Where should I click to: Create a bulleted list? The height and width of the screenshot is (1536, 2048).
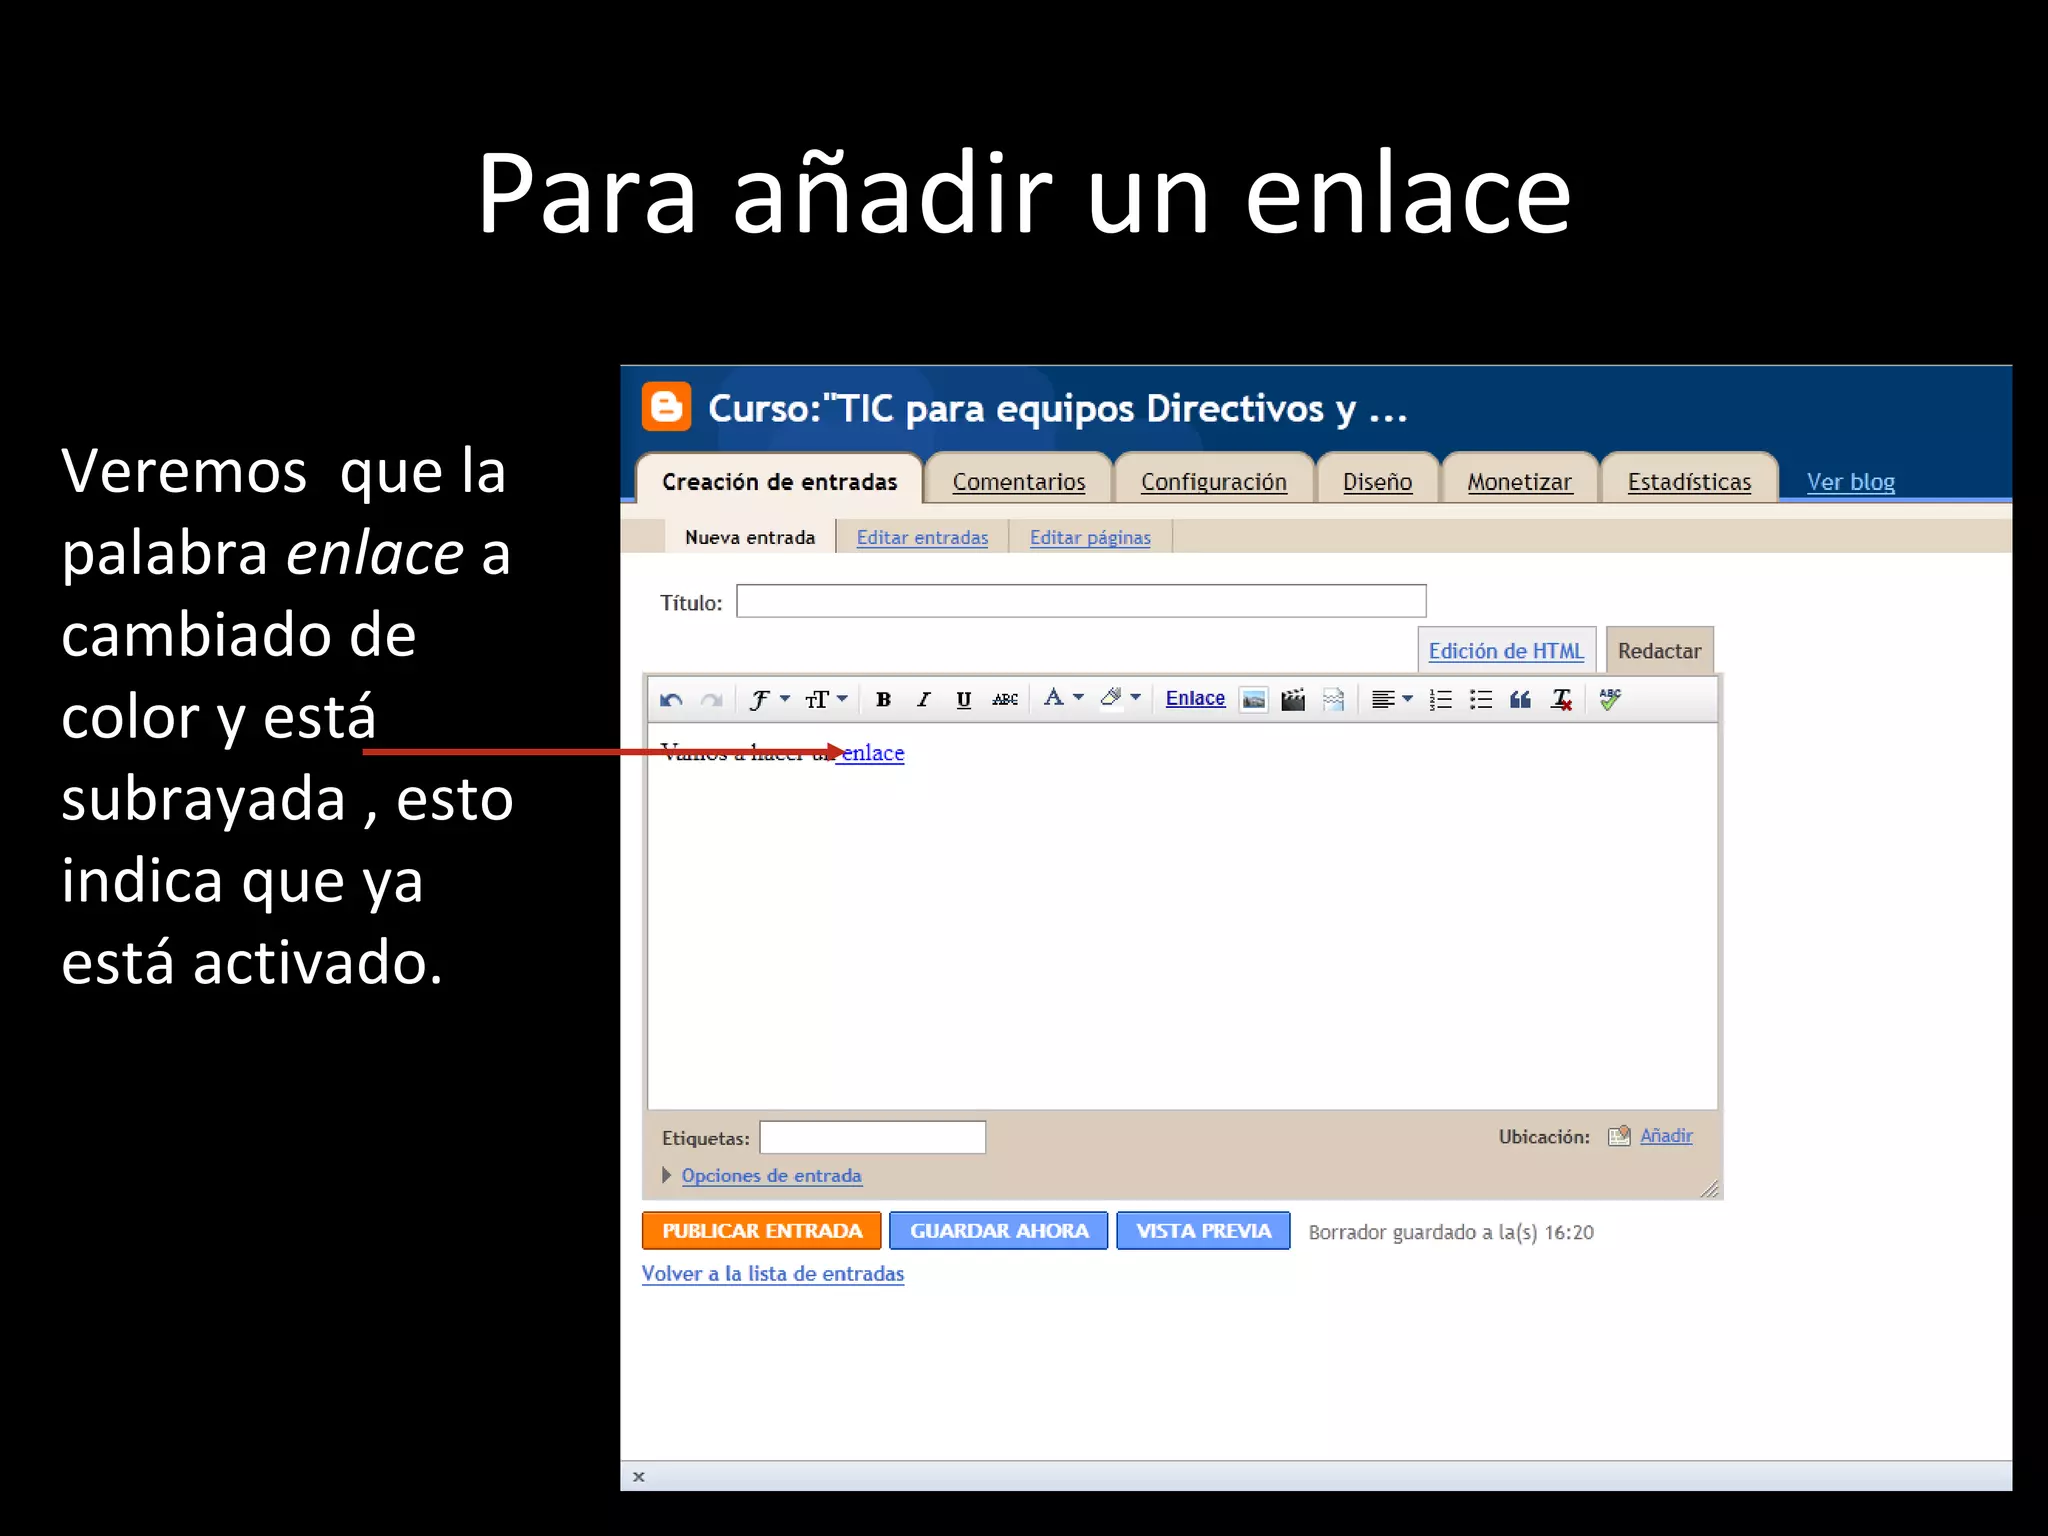[x=1481, y=699]
